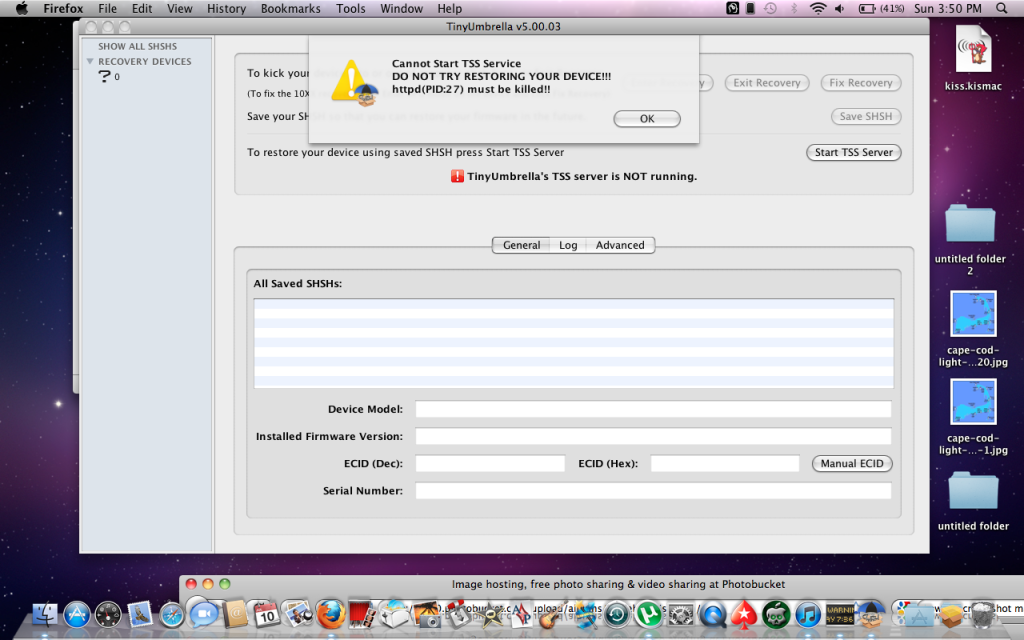Open PokerStars from the Dock

[744, 615]
